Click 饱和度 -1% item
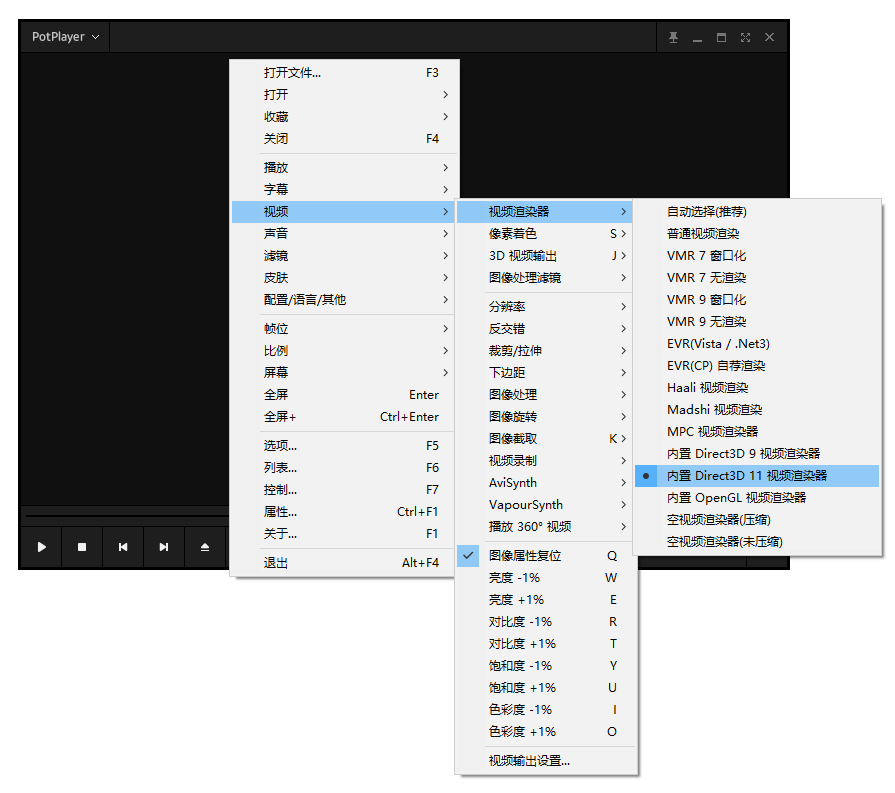Screen dimensions: 895x793 (546, 666)
